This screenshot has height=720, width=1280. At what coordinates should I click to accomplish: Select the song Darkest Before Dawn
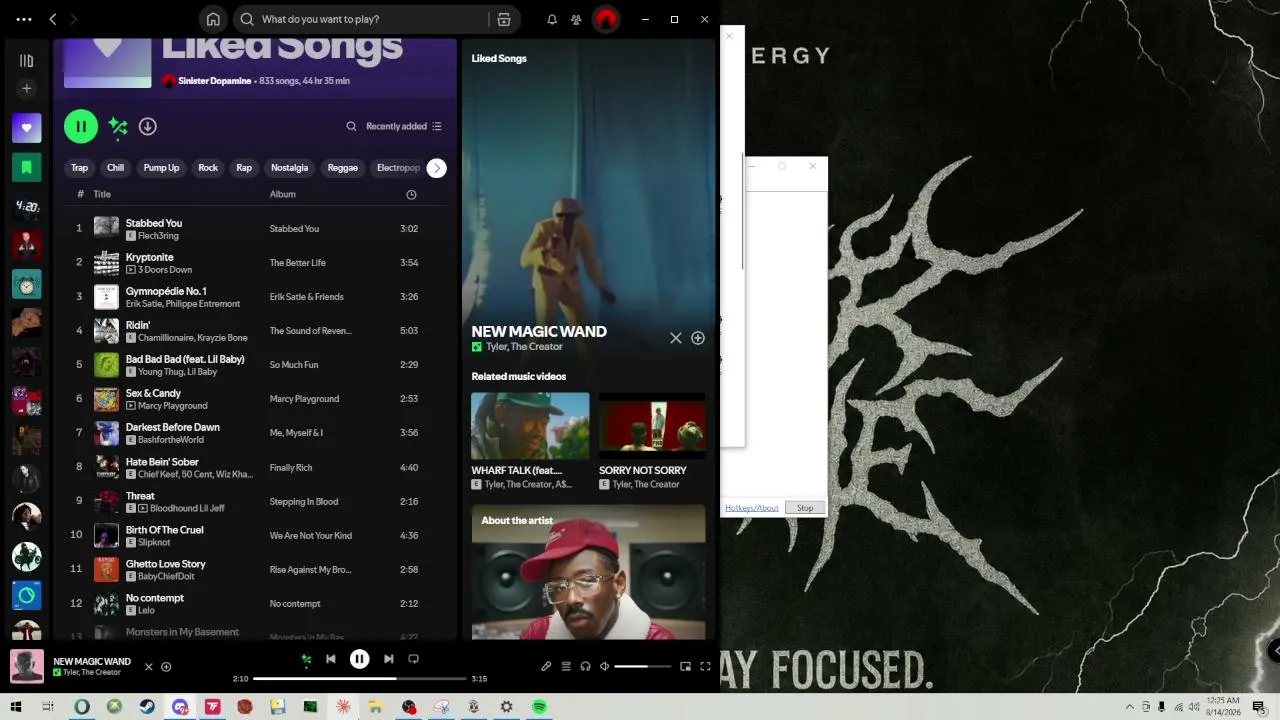255,433
